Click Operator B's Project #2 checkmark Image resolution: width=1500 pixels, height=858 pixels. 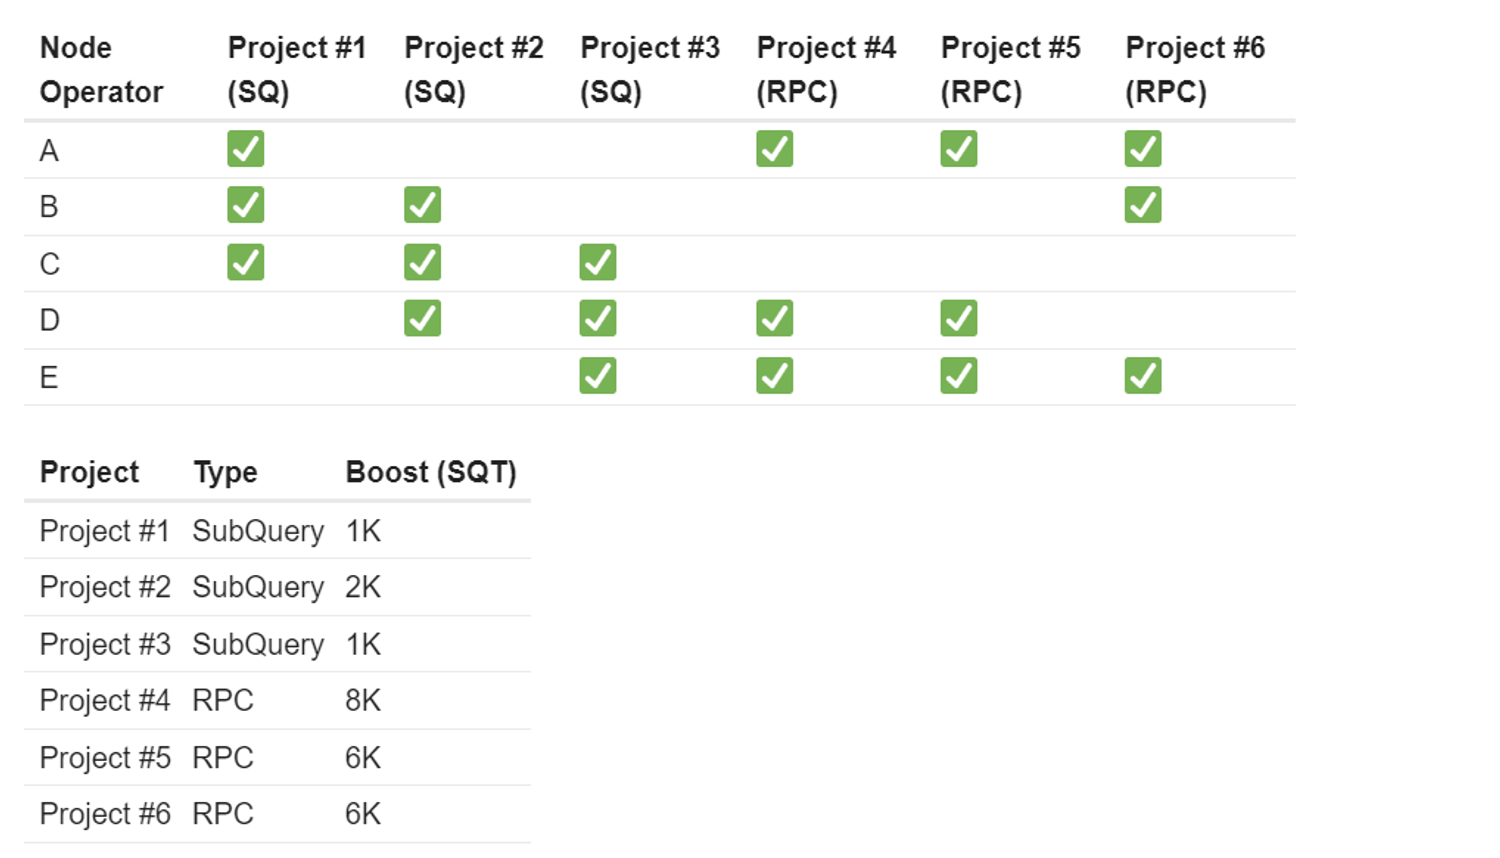422,205
